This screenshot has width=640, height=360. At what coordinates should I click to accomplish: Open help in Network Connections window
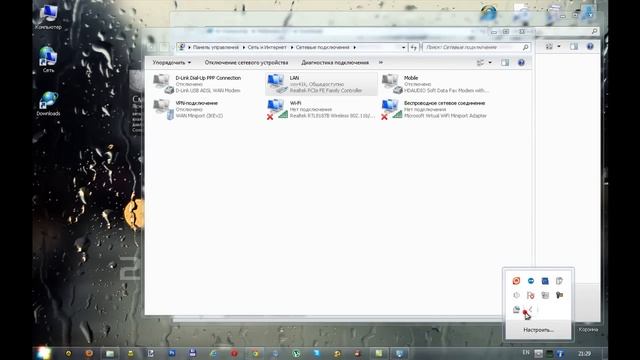coord(521,62)
